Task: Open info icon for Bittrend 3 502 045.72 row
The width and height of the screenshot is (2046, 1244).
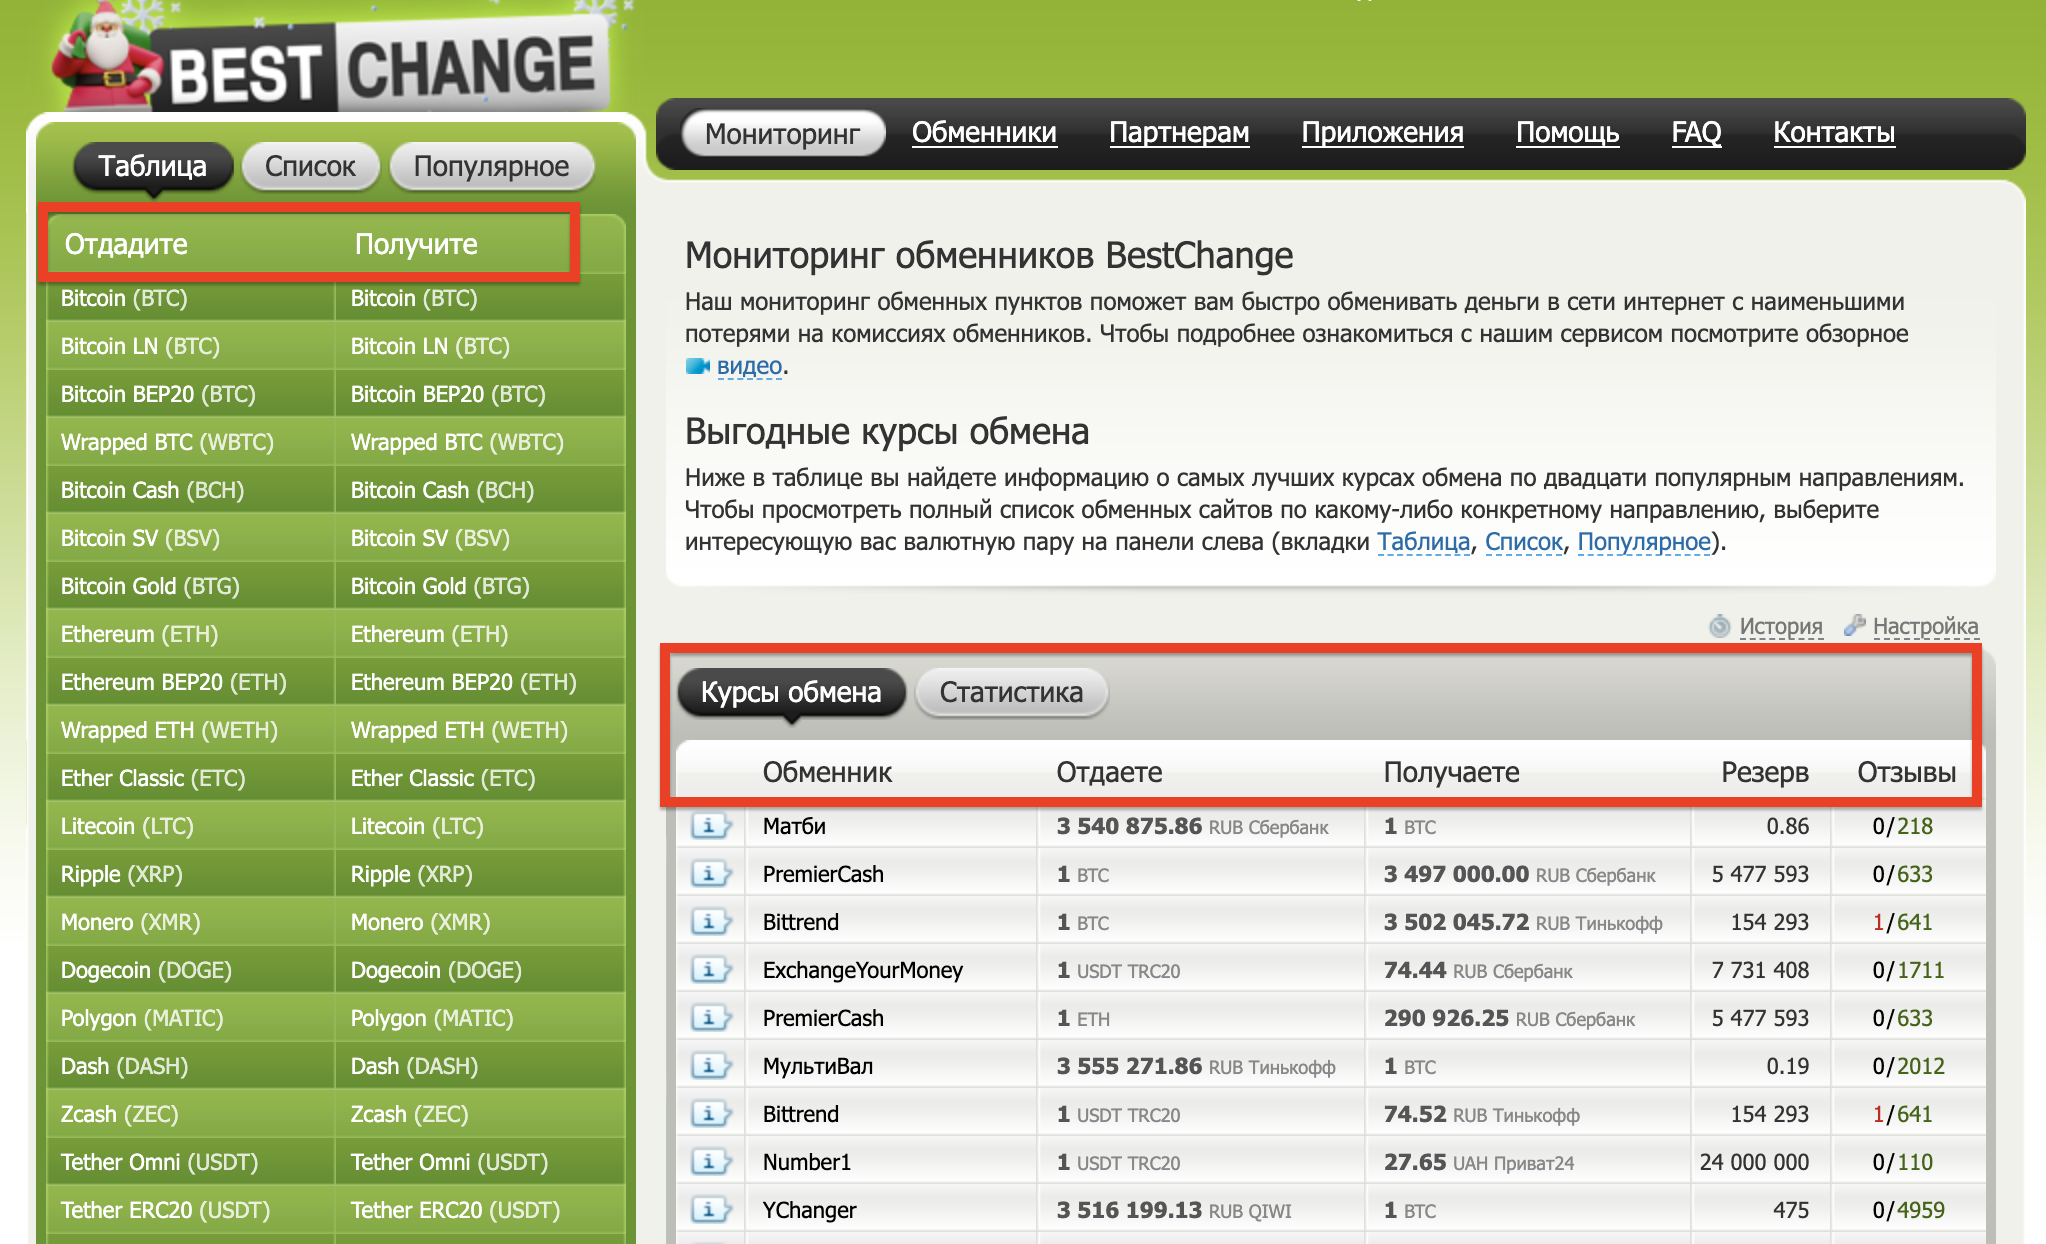Action: [711, 922]
